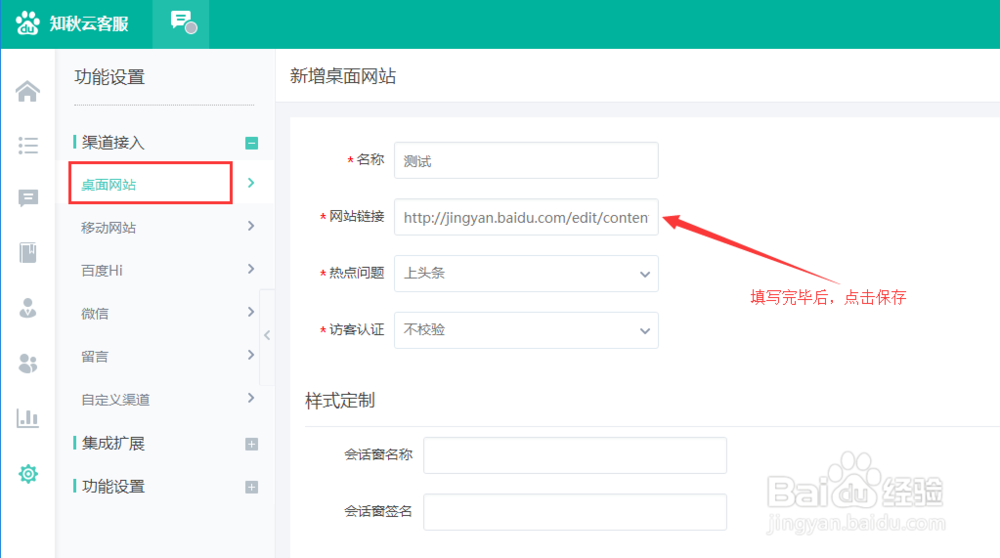
Task: Open the list icon in left sidebar
Action: tap(27, 145)
